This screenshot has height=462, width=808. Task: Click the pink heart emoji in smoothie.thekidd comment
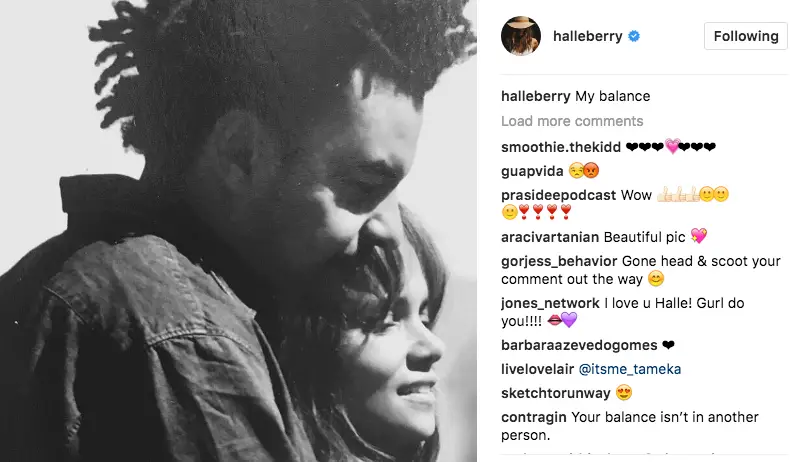point(672,147)
